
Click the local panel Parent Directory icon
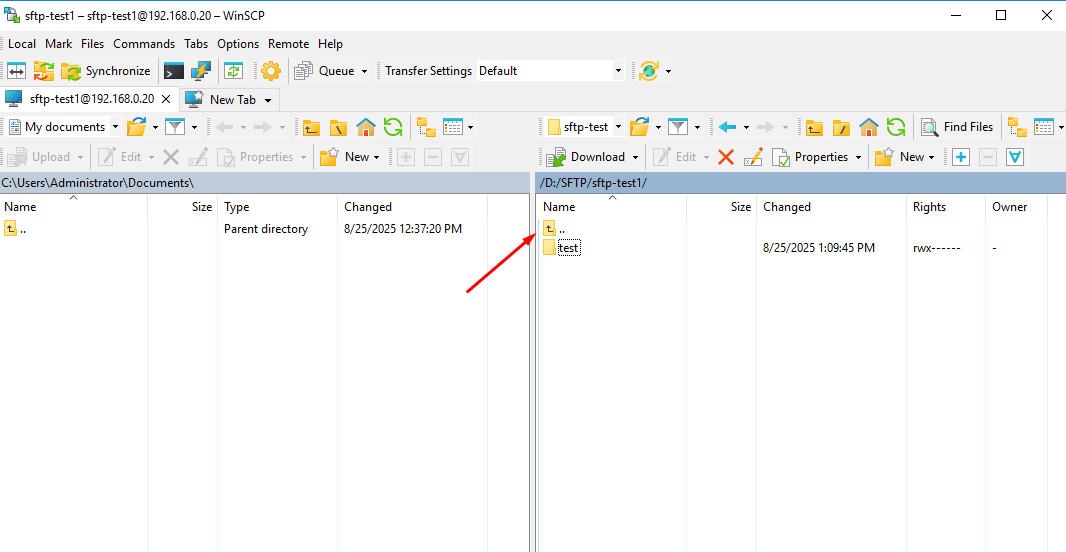tap(311, 126)
